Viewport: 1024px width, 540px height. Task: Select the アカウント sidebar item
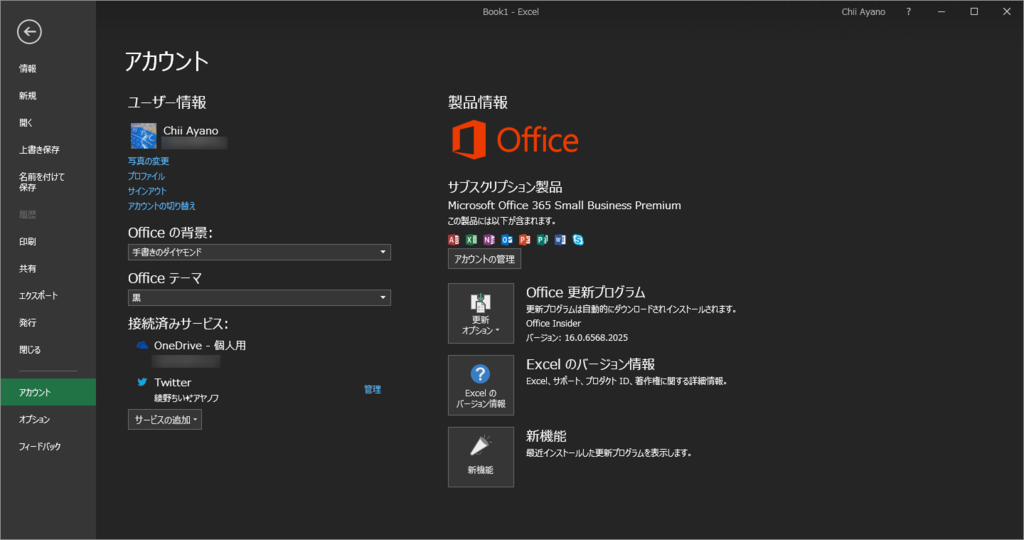pos(48,392)
